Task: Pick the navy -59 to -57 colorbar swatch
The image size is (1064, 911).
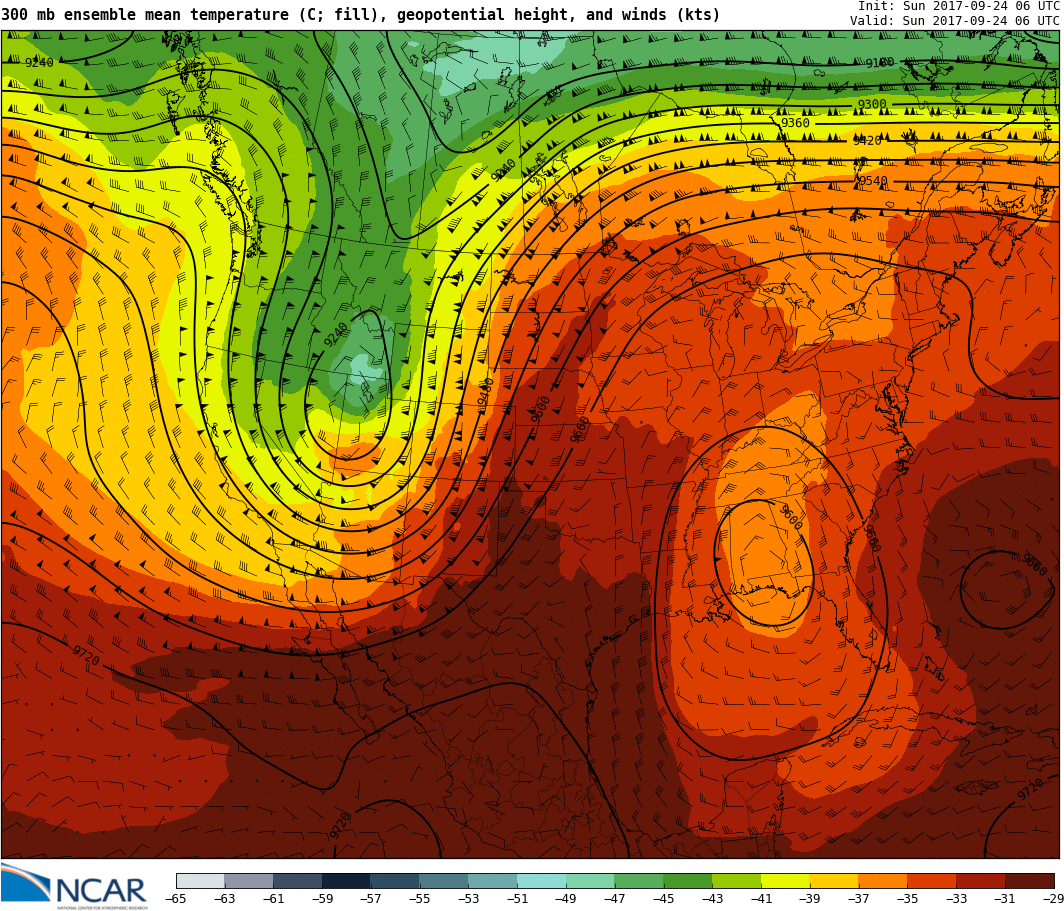Action: (347, 880)
